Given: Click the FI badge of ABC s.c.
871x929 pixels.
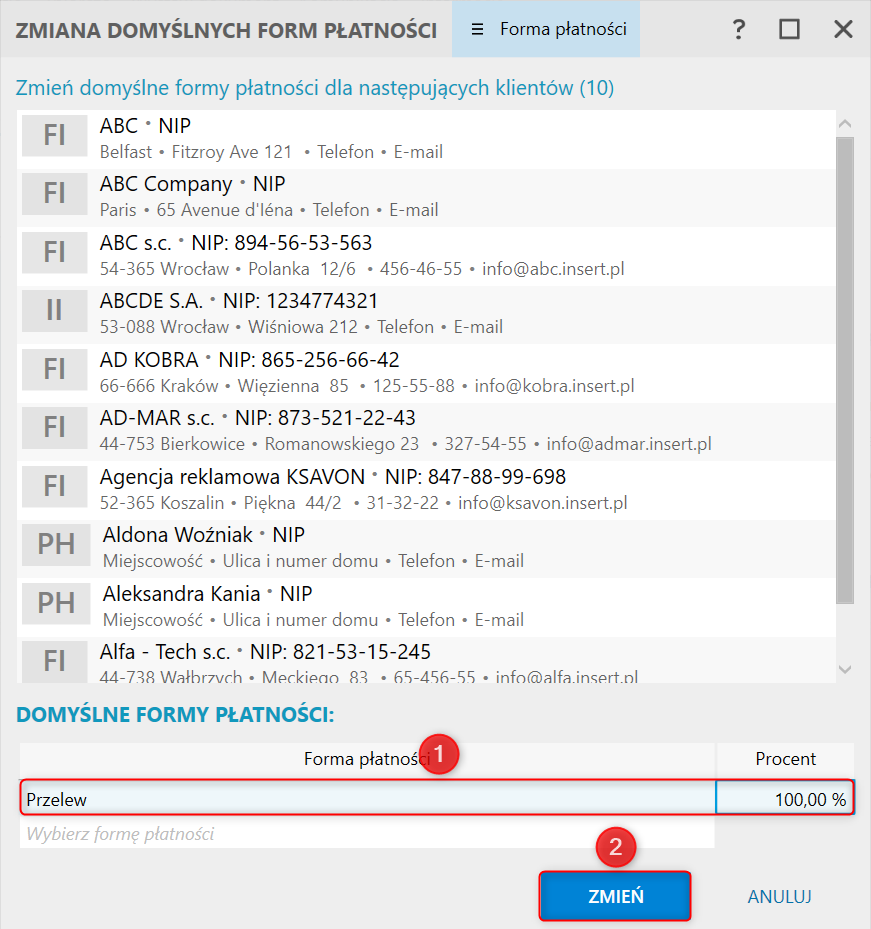Looking at the screenshot, I should [55, 252].
